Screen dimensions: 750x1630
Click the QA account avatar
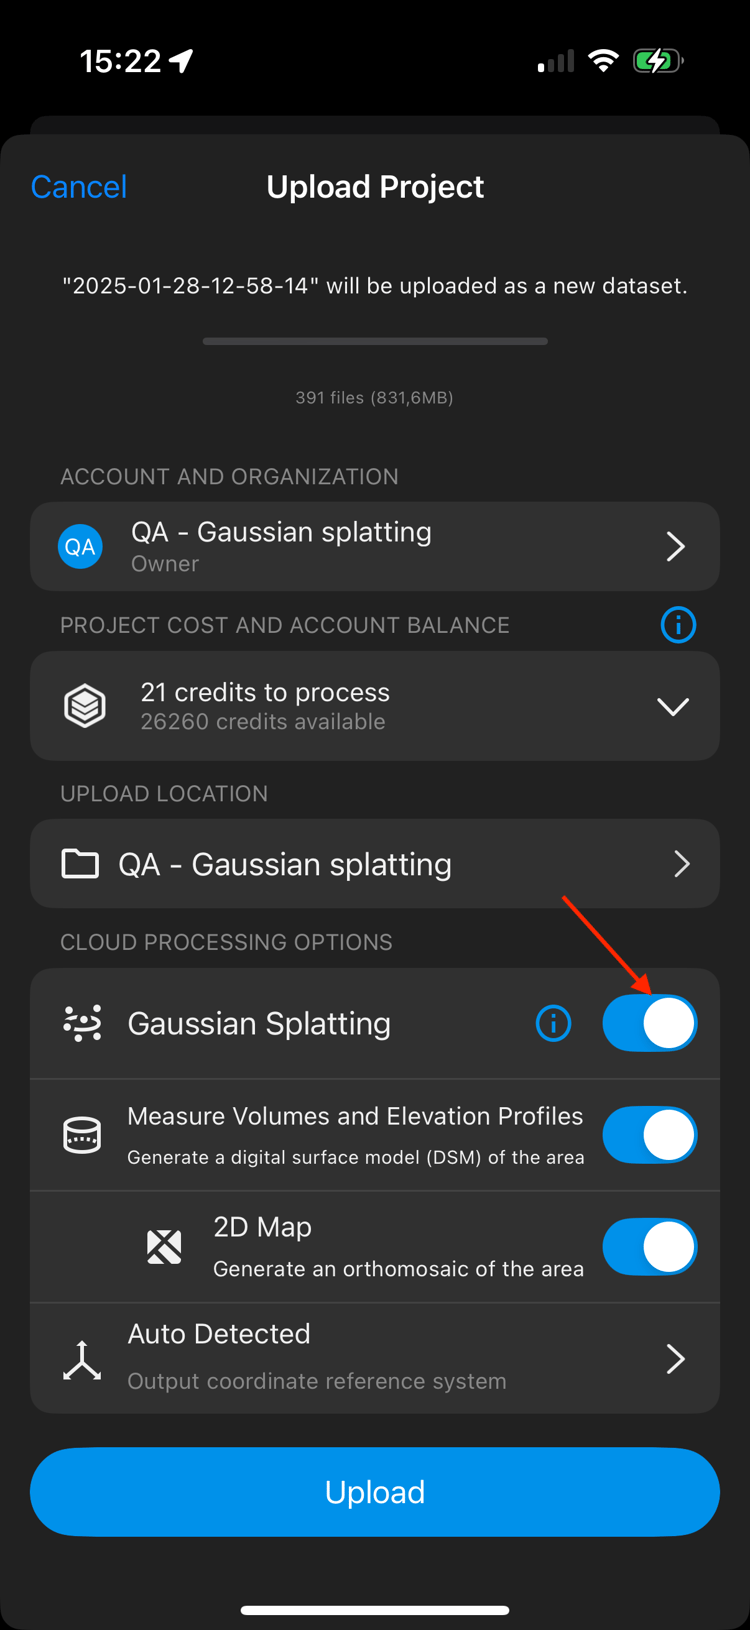(x=80, y=546)
